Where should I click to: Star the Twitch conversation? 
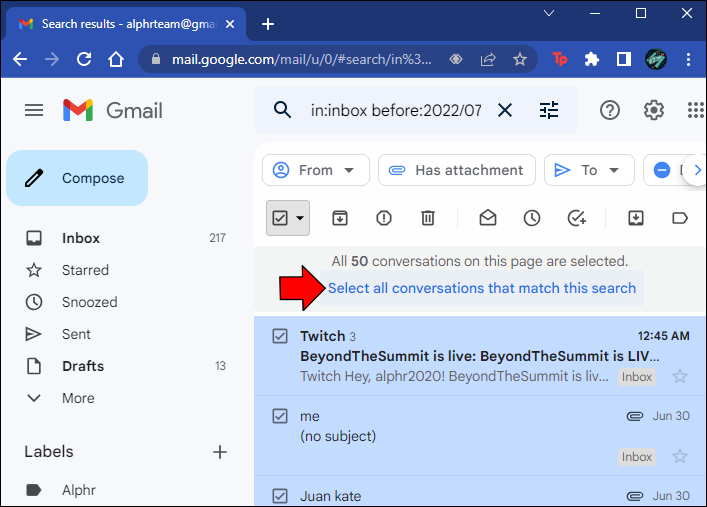679,376
